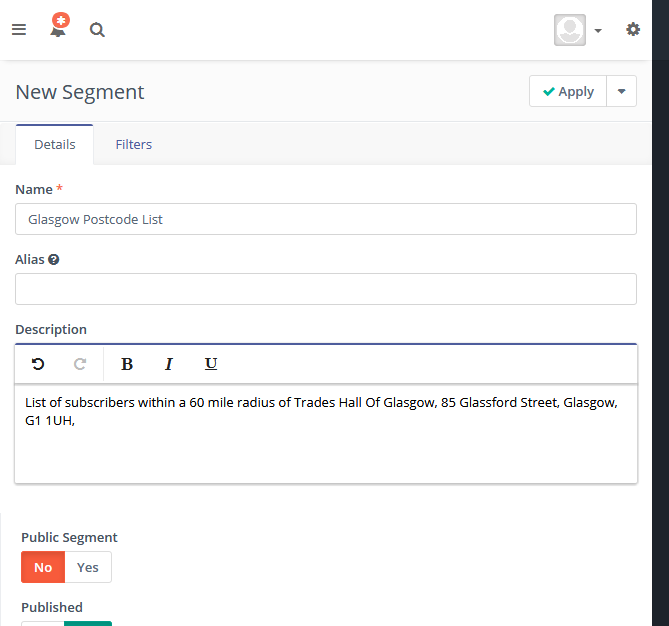Open the hamburger navigation menu

pos(19,29)
